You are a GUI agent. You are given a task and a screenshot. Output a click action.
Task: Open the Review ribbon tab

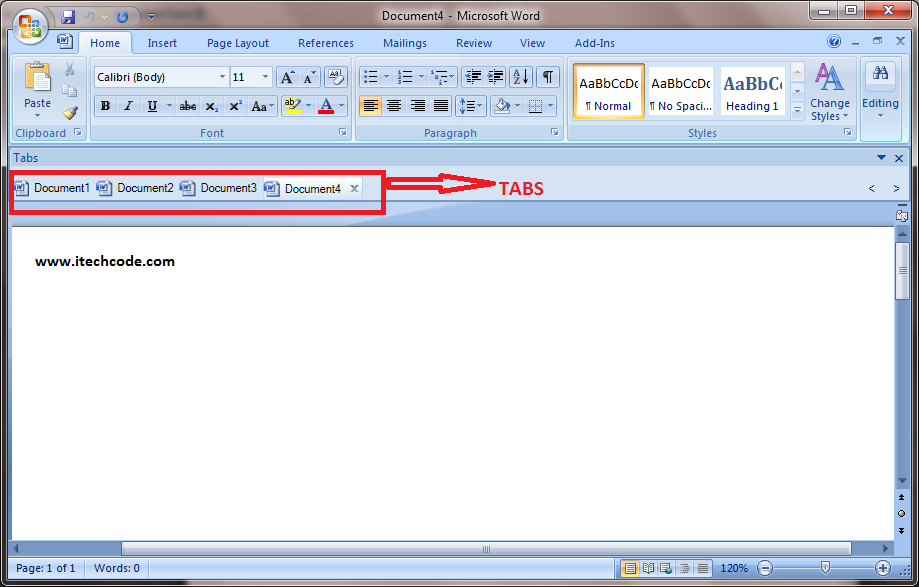474,43
